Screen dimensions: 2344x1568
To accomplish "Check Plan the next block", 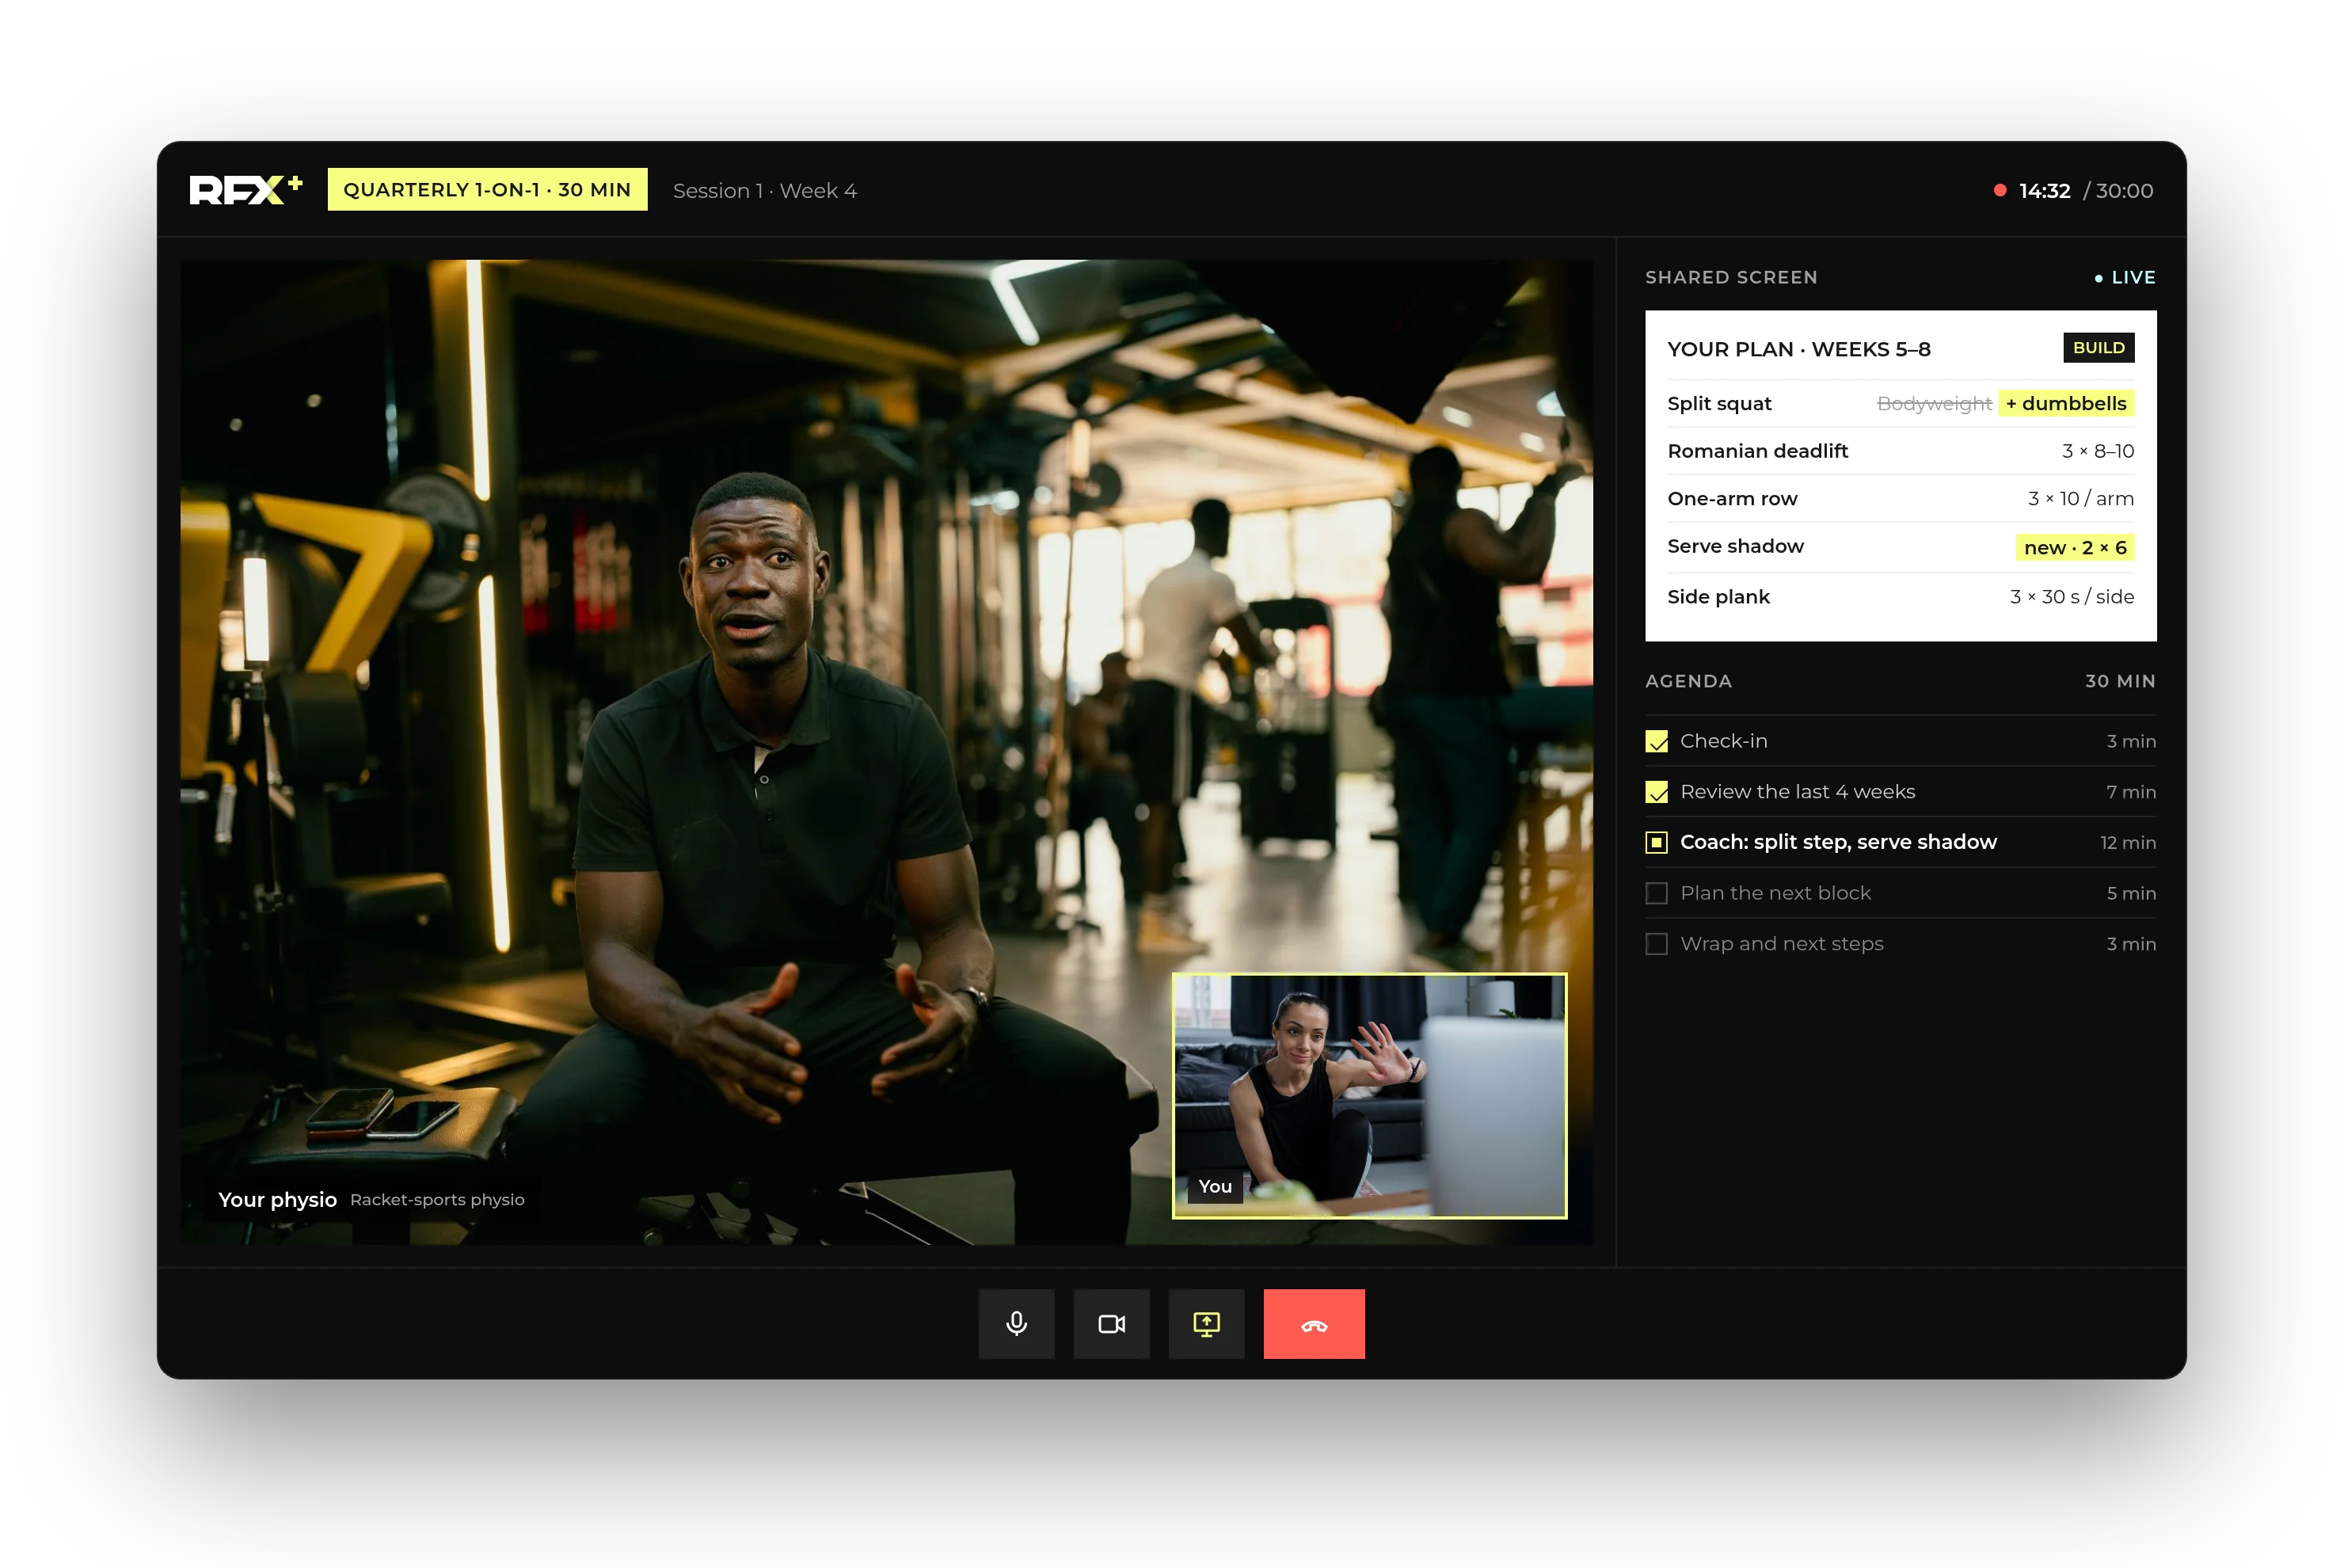I will [x=1657, y=893].
